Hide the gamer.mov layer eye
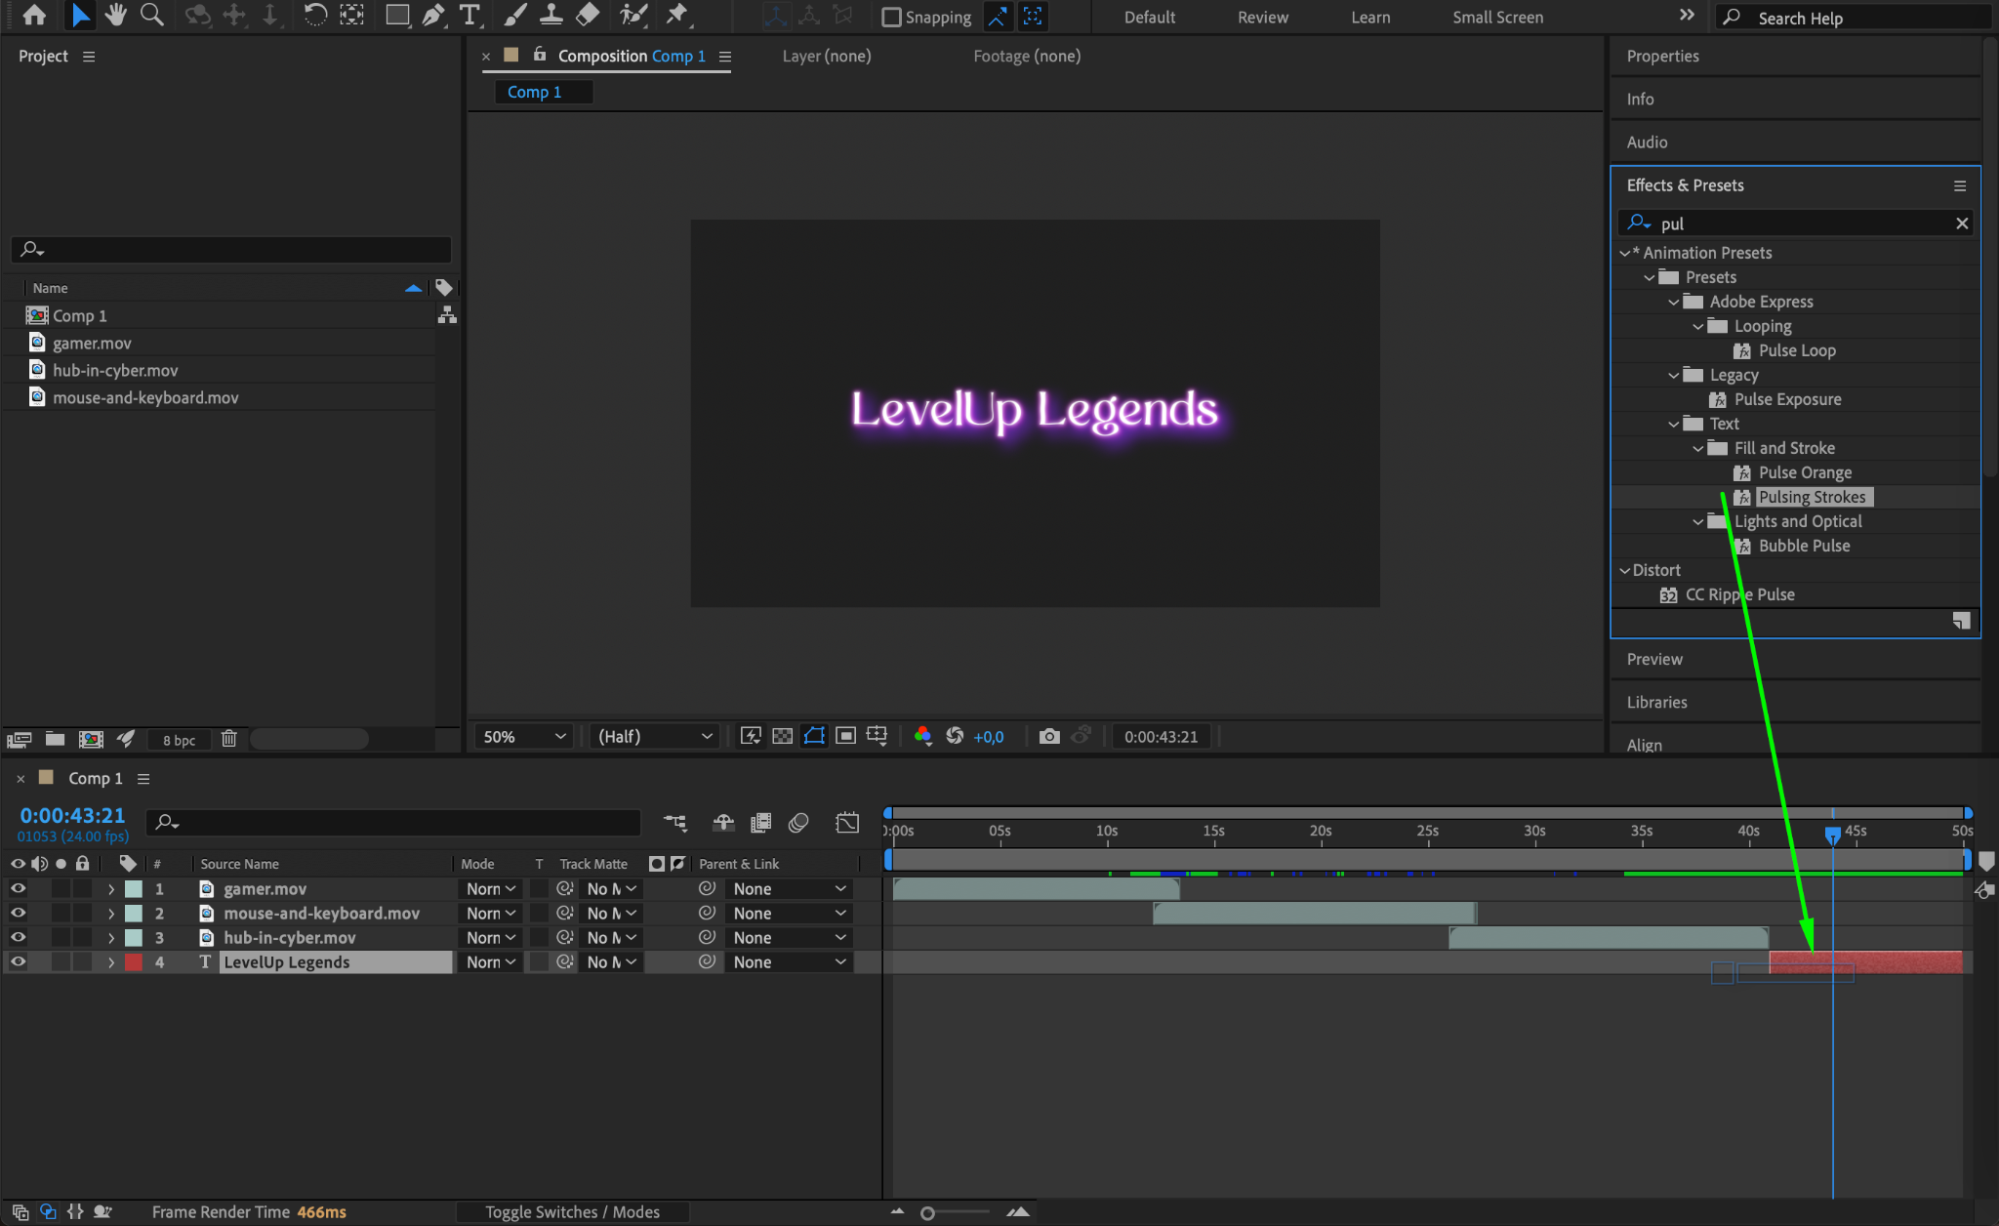The image size is (1999, 1226). (18, 888)
